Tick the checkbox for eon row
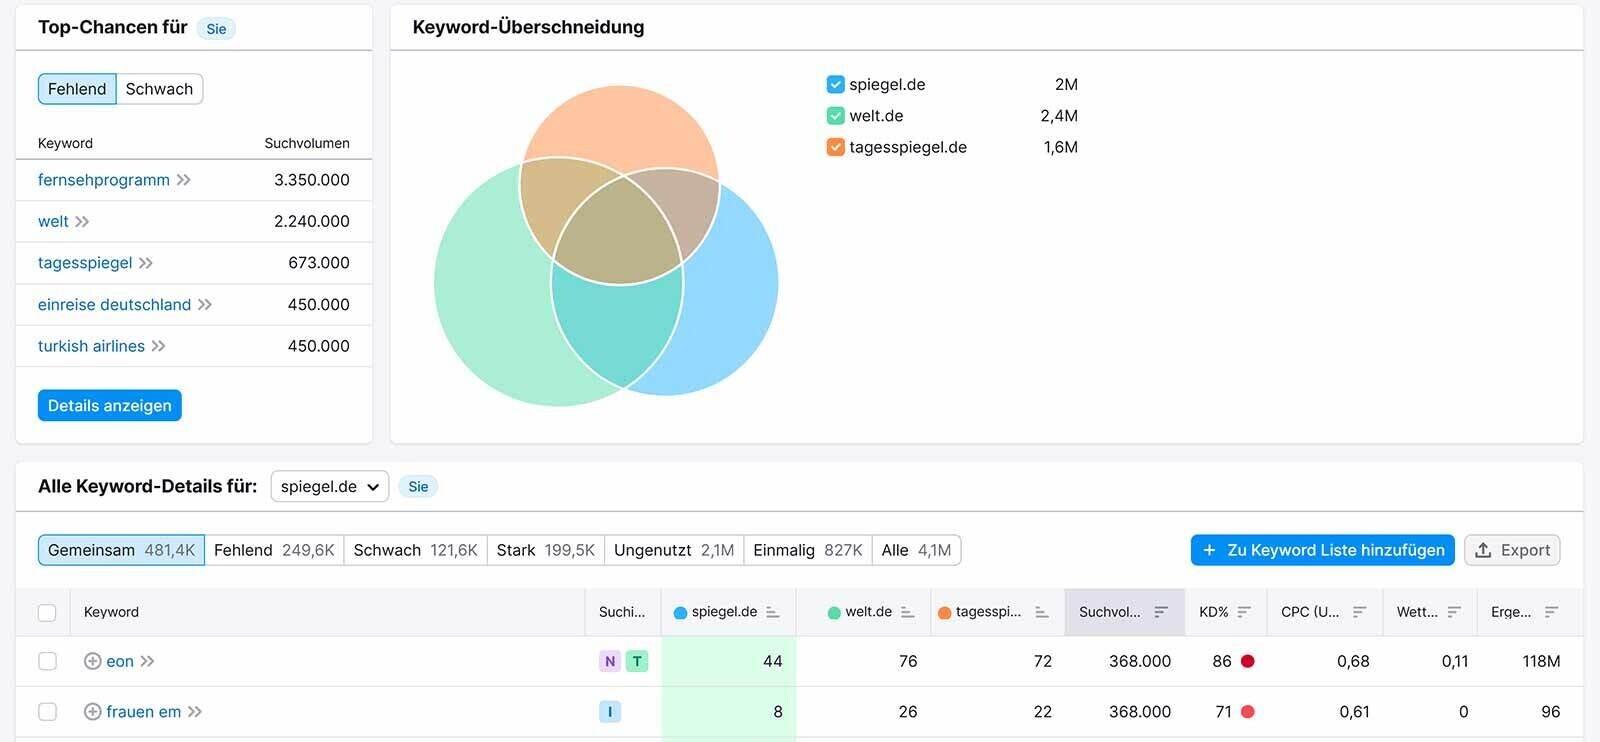This screenshot has height=742, width=1600. pos(47,661)
